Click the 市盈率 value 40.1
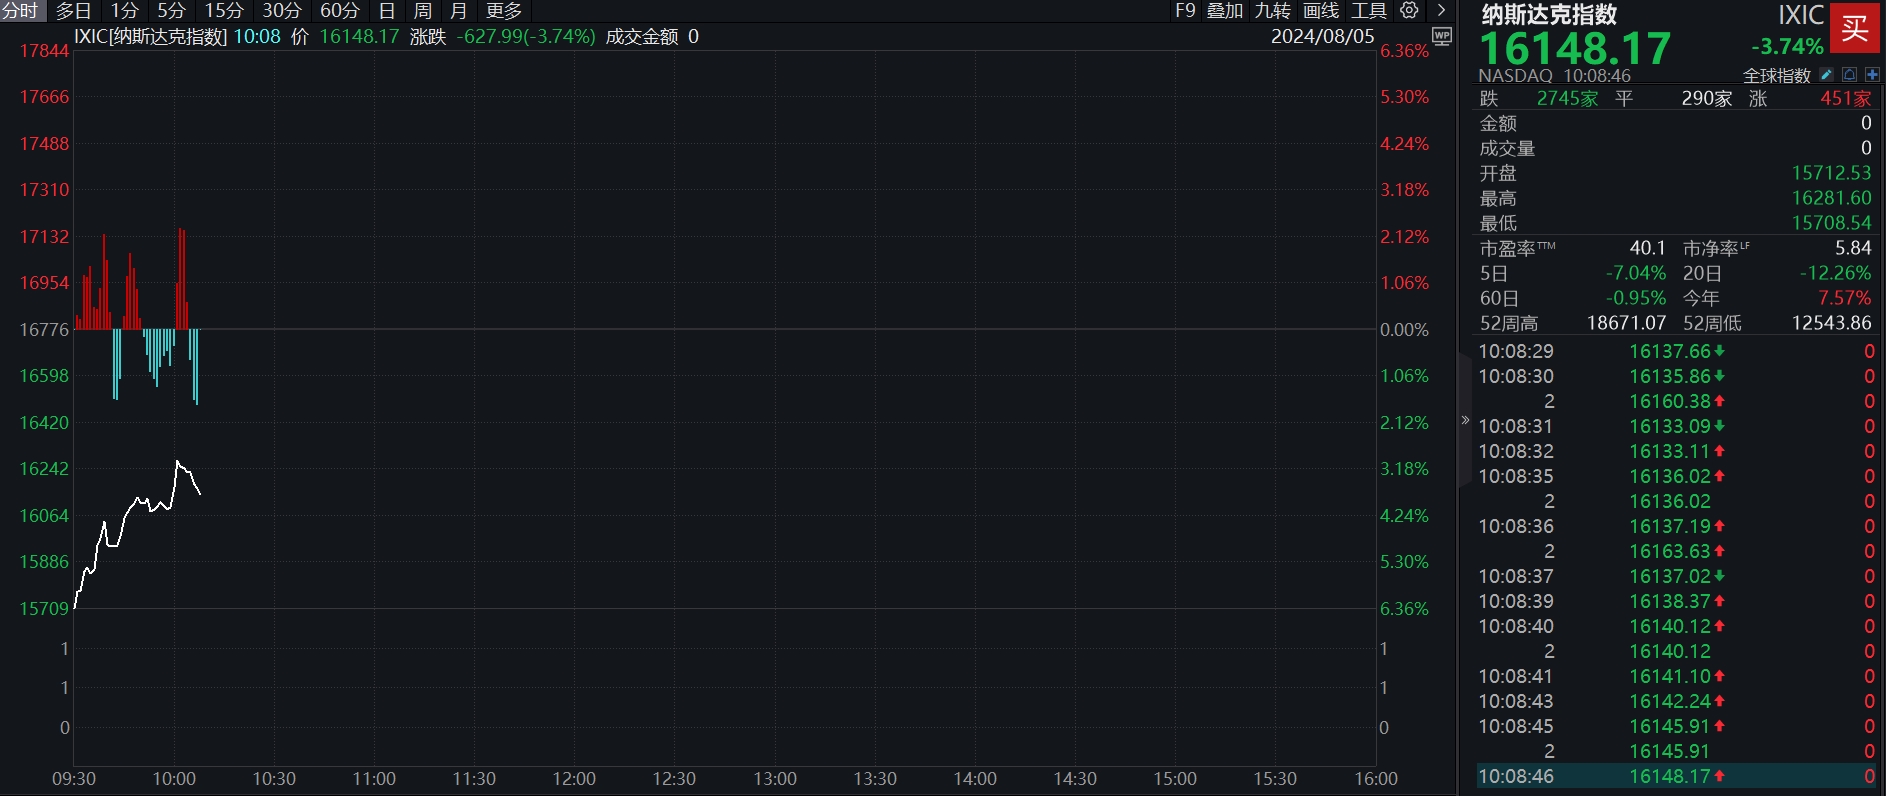This screenshot has width=1886, height=796. tap(1648, 248)
